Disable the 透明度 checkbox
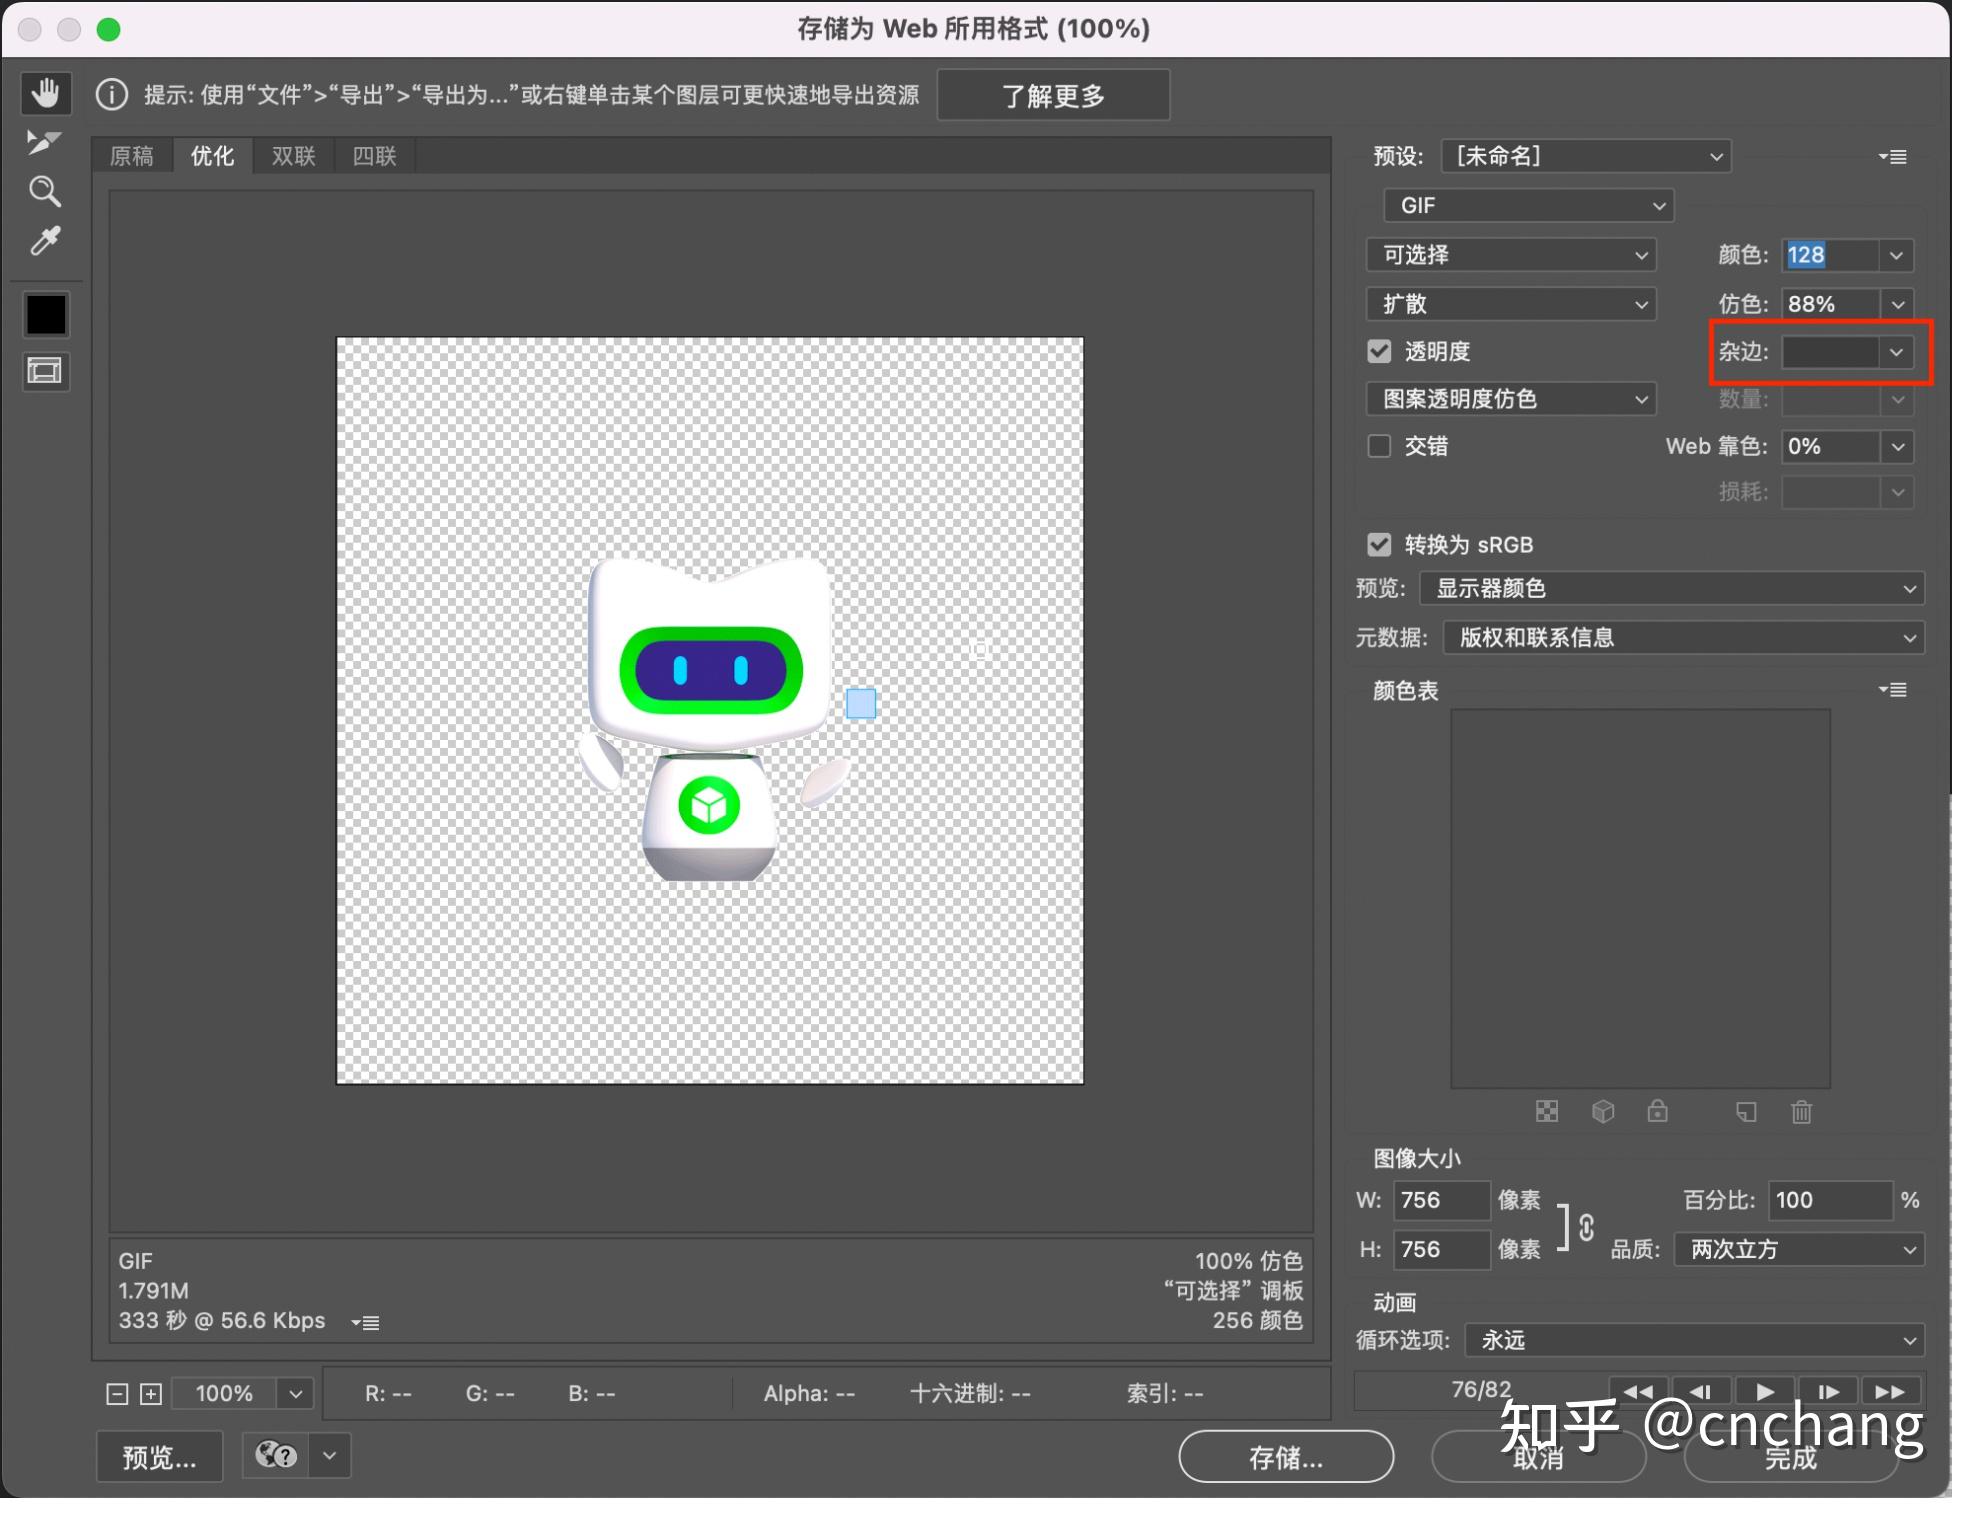The image size is (1977, 1518). pyautogui.click(x=1379, y=351)
